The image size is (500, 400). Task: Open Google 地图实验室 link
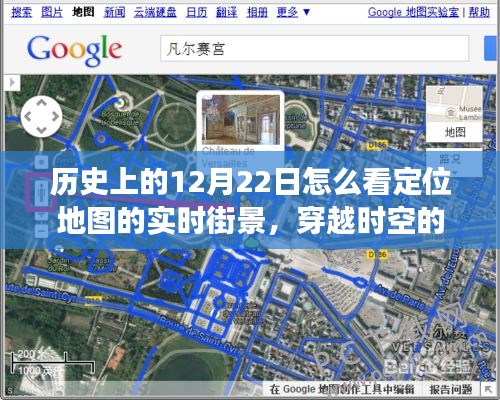coord(413,12)
